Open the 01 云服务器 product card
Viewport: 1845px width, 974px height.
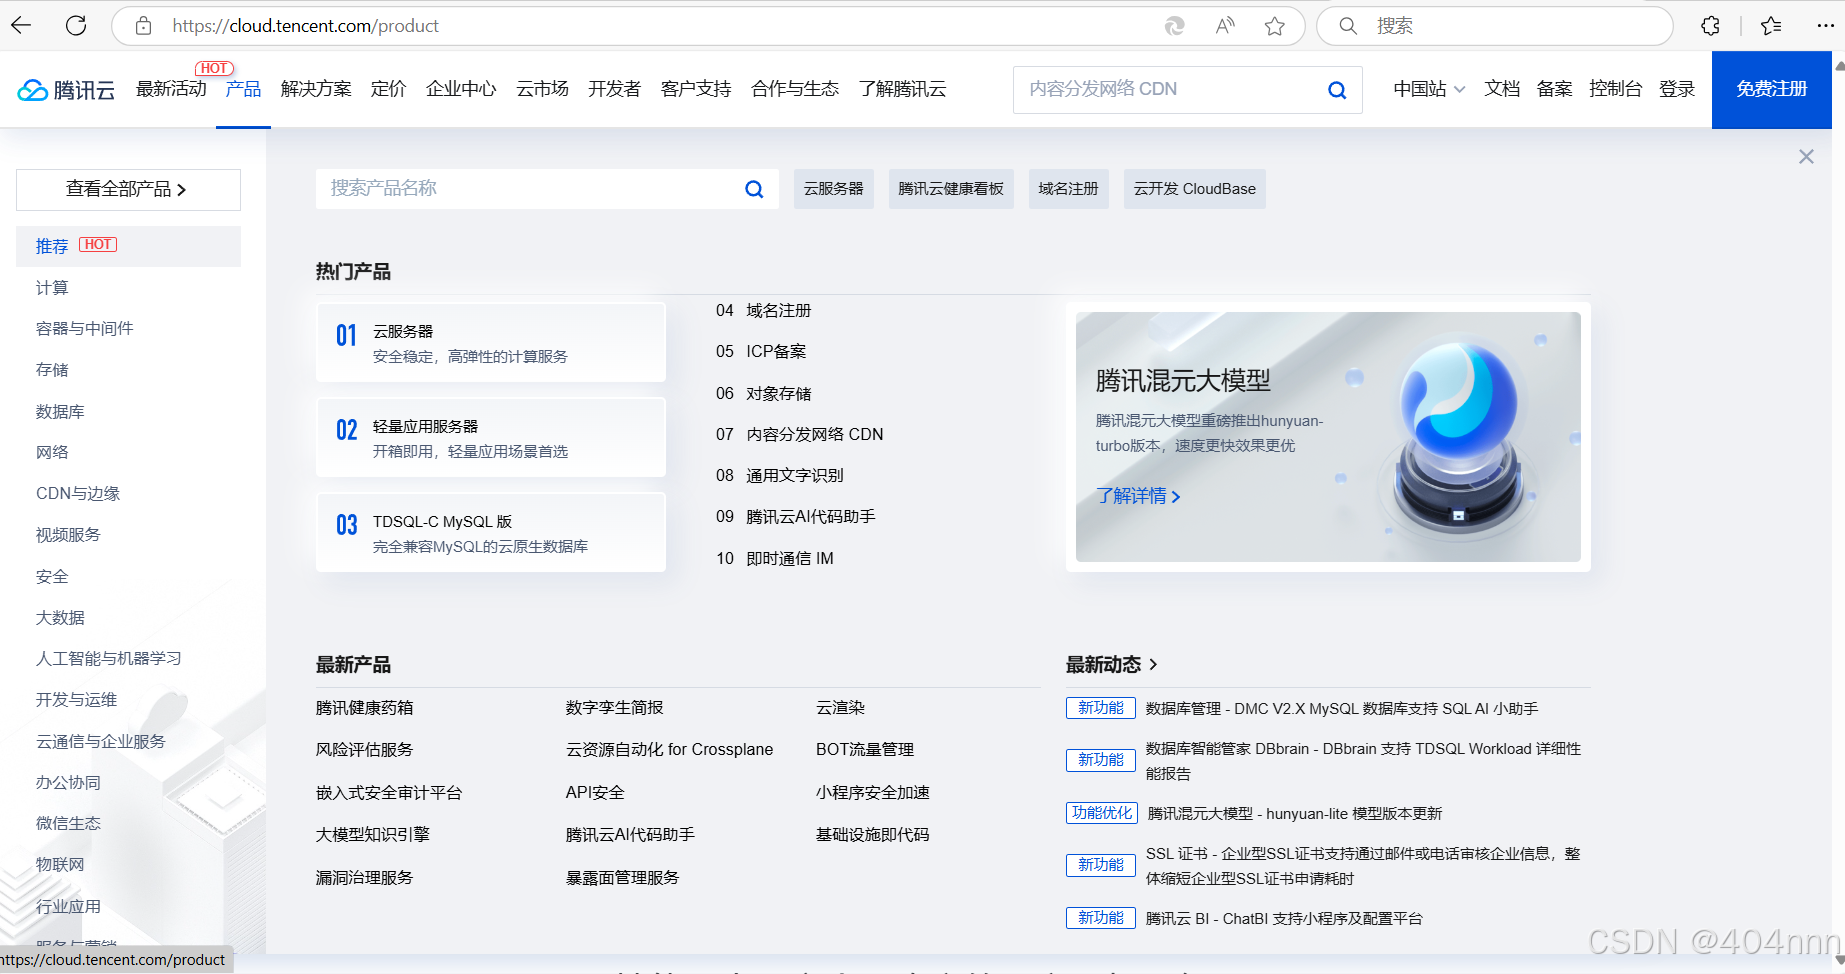click(491, 342)
